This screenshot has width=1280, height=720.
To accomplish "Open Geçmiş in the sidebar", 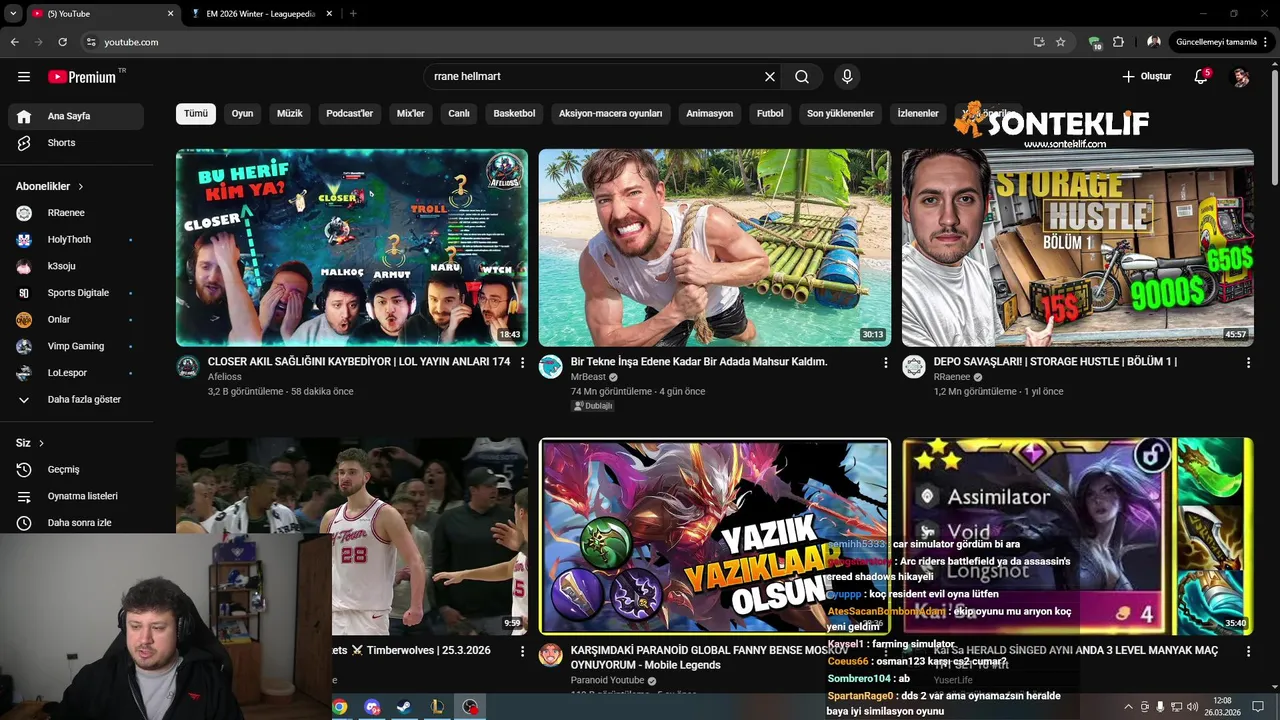I will [76, 469].
